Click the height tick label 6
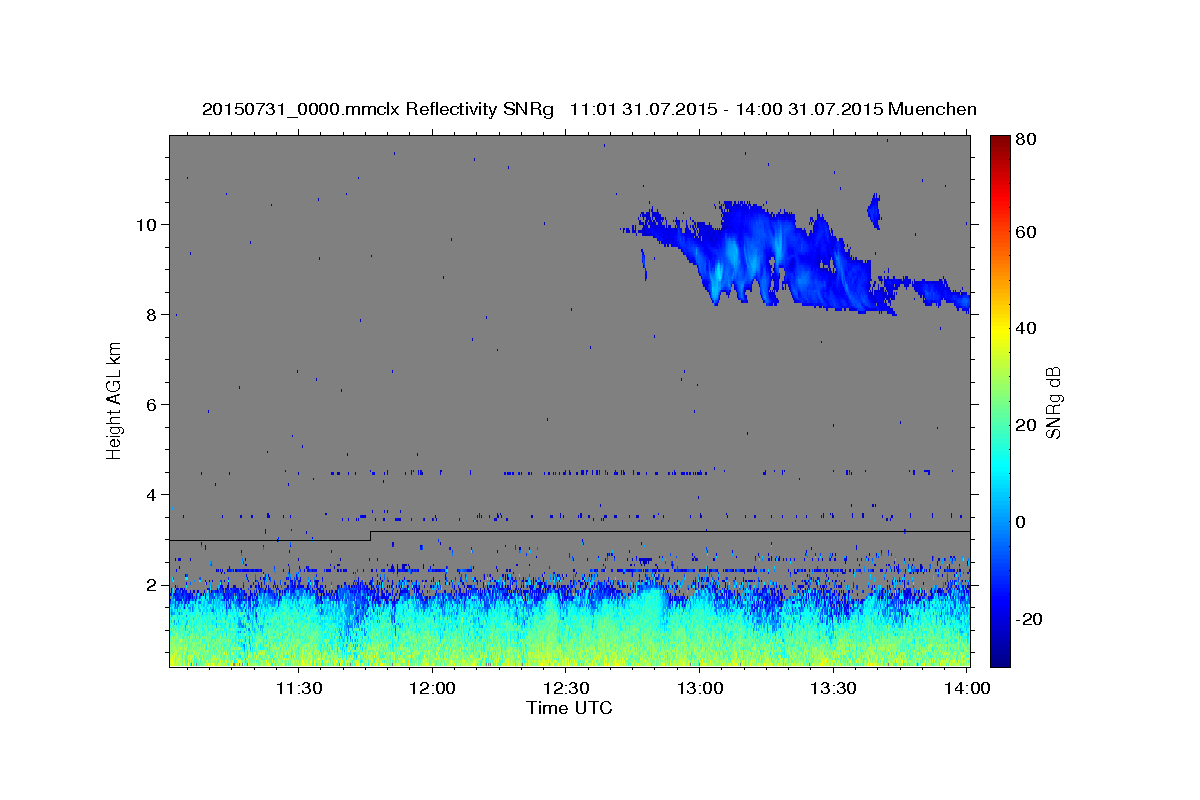1200x800 pixels. point(153,404)
